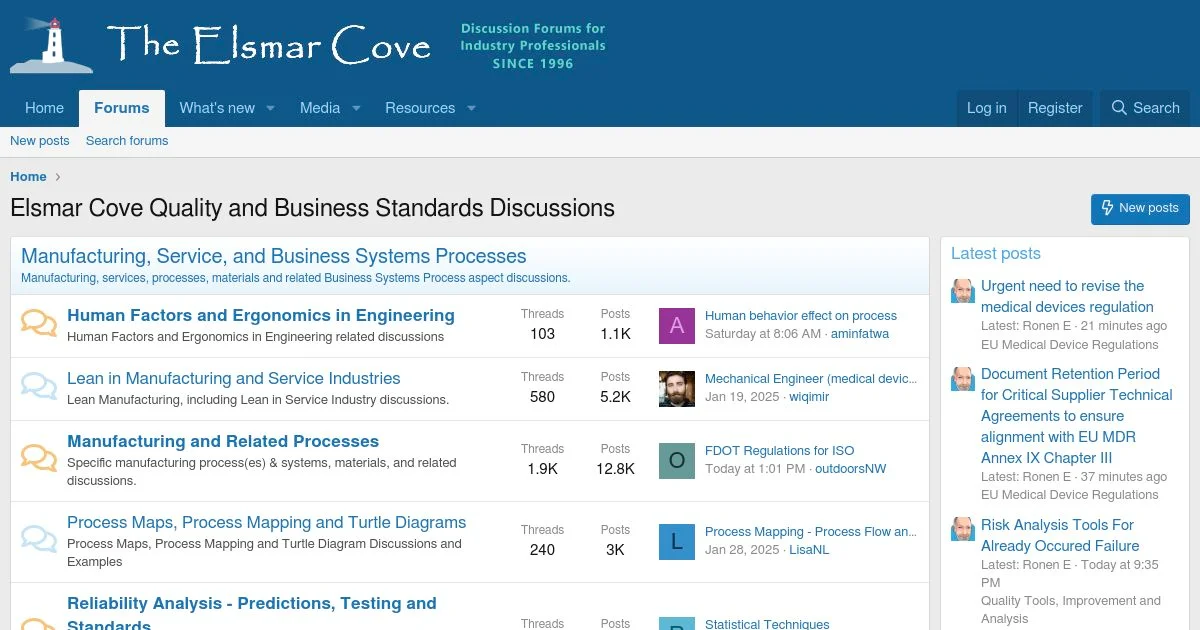Expand the What's new dropdown arrow

click(x=270, y=108)
